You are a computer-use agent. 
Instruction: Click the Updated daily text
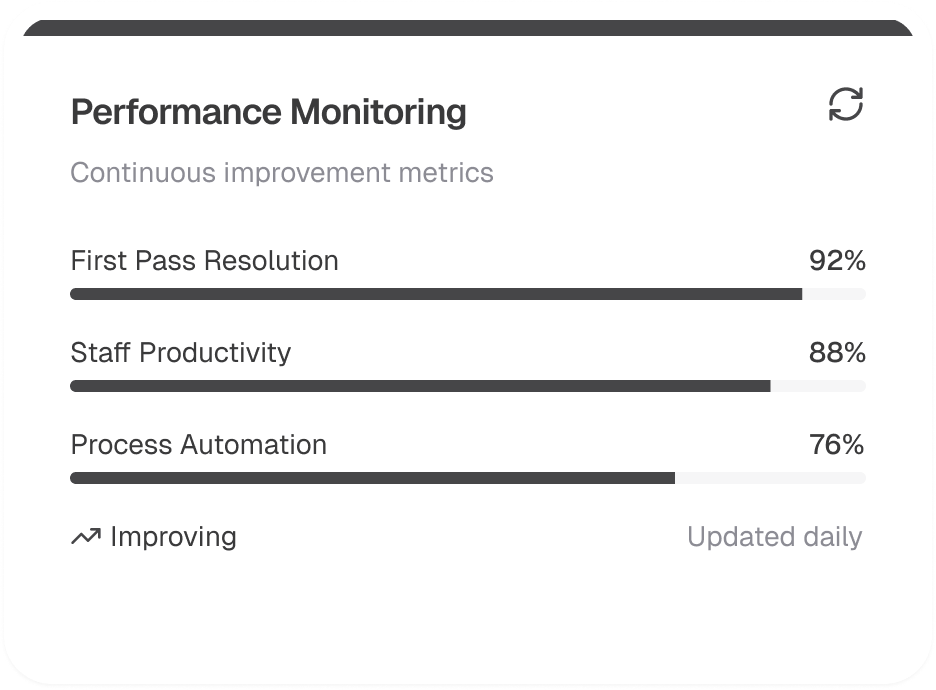[x=774, y=537]
